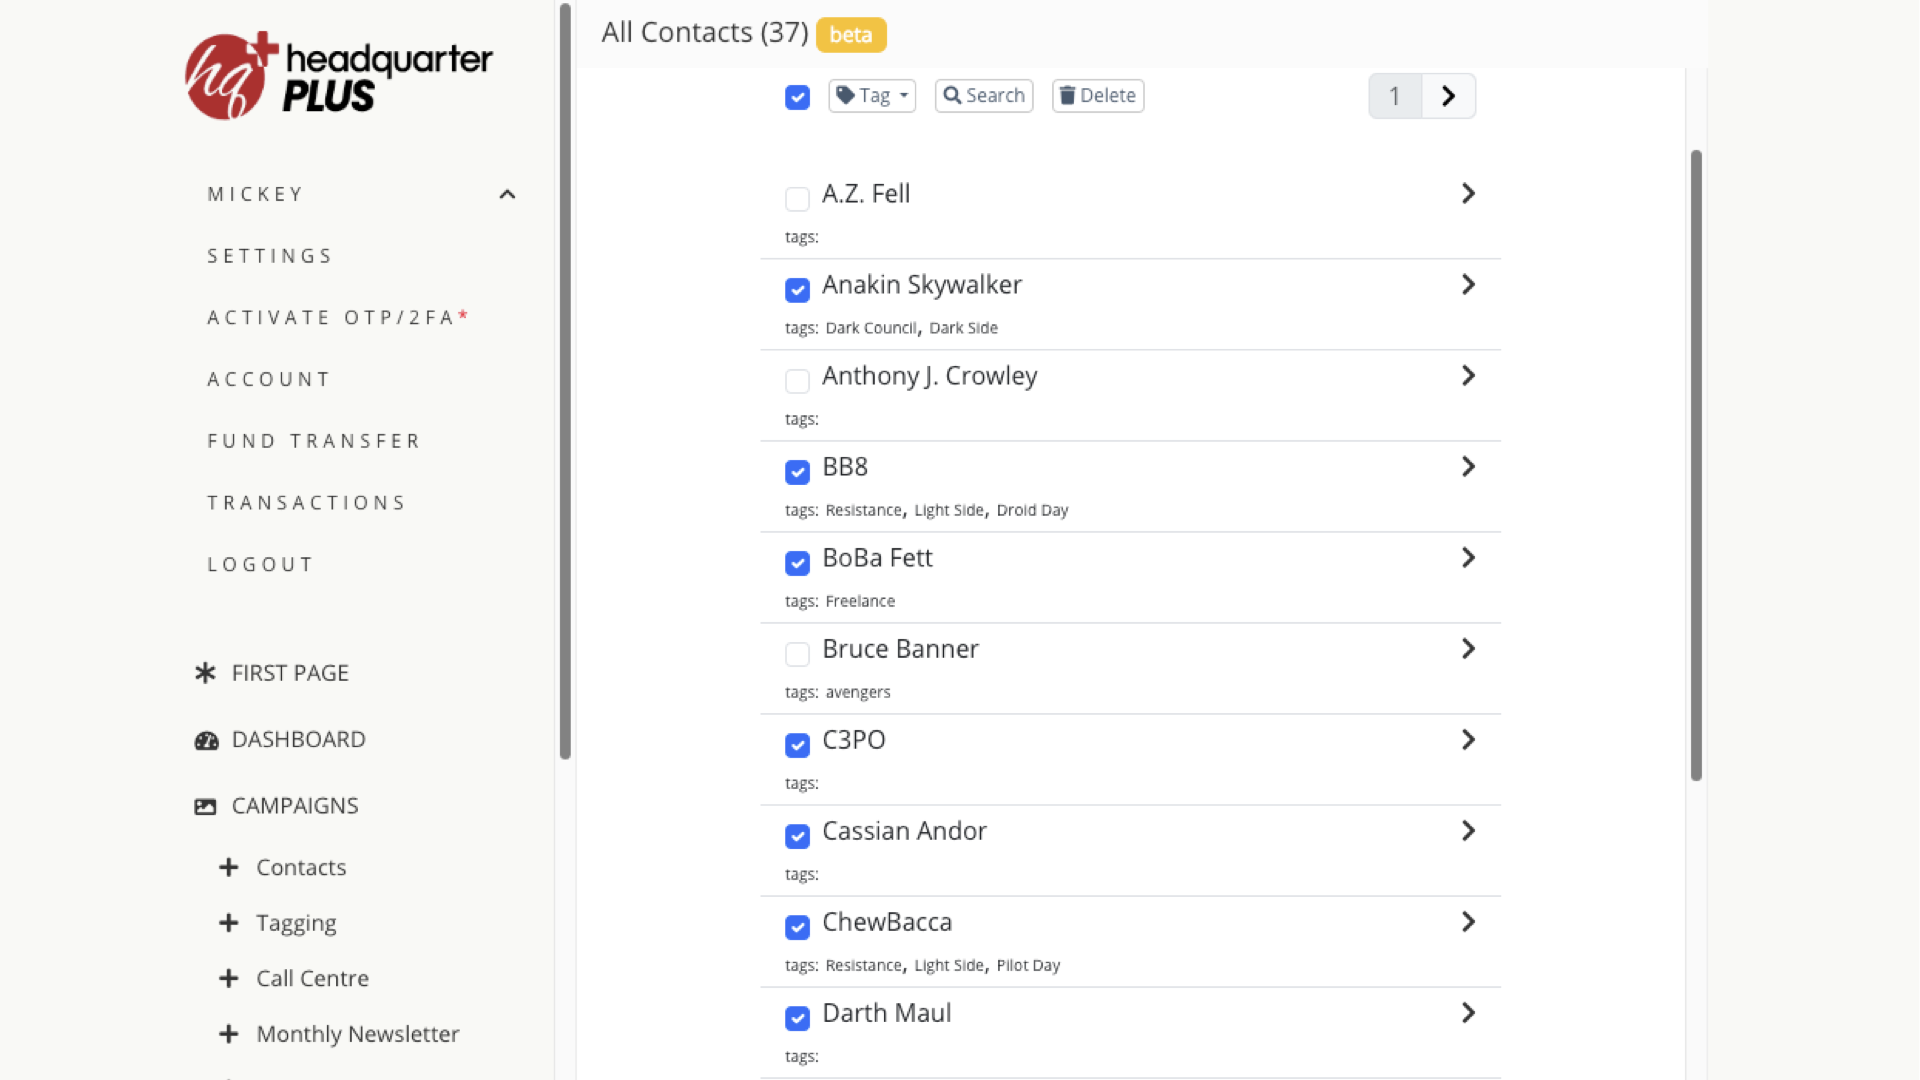Click the Dashboard gauge icon
This screenshot has height=1080, width=1920.
pyautogui.click(x=206, y=740)
